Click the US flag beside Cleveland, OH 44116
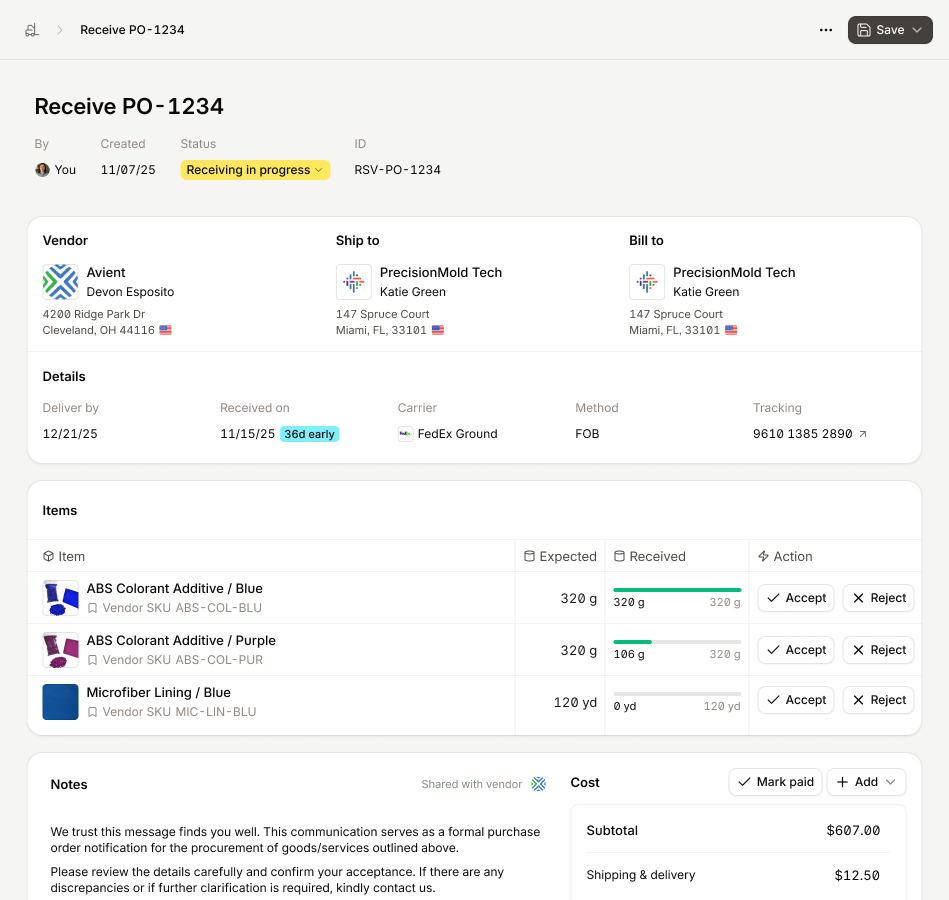The width and height of the screenshot is (949, 900). 165,330
